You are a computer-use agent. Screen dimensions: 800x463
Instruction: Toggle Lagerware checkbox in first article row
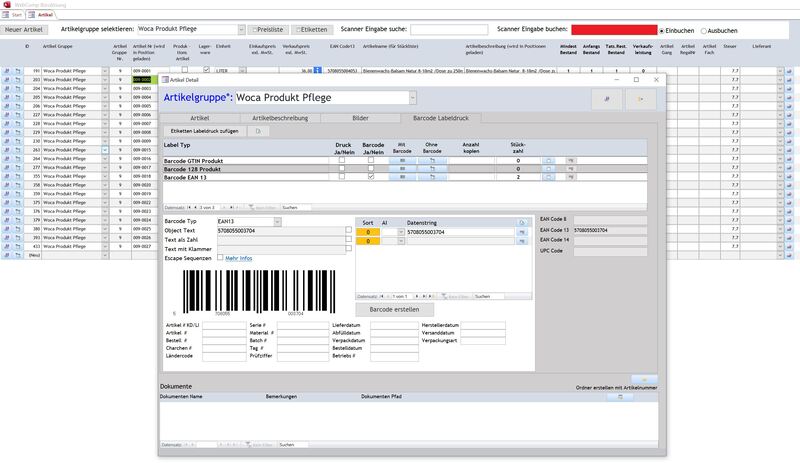pos(206,69)
